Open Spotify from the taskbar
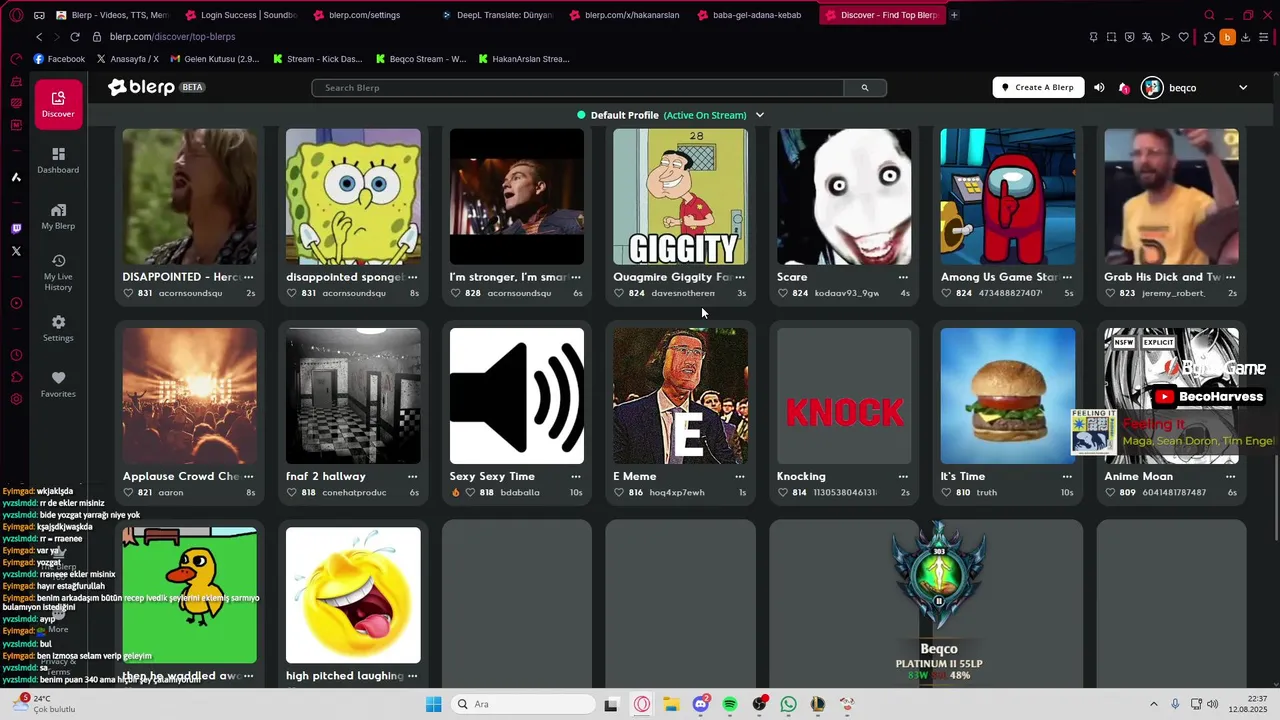Screen dimensions: 1280x720 click(x=730, y=704)
